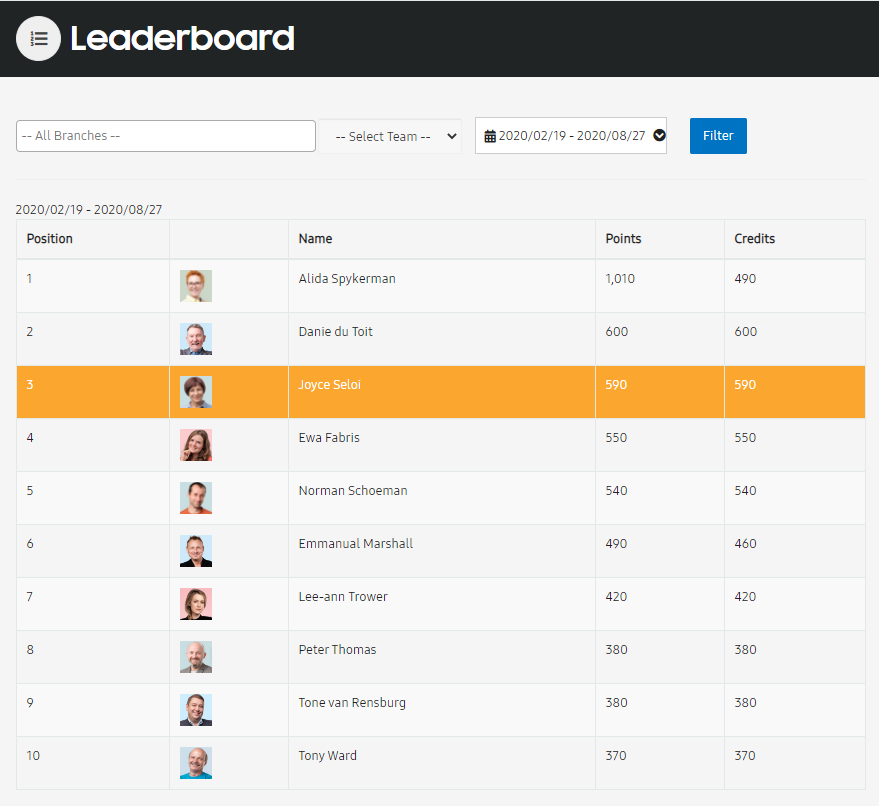879x806 pixels.
Task: Click Lee-ann Trower's 420 credits value
Action: [x=745, y=596]
